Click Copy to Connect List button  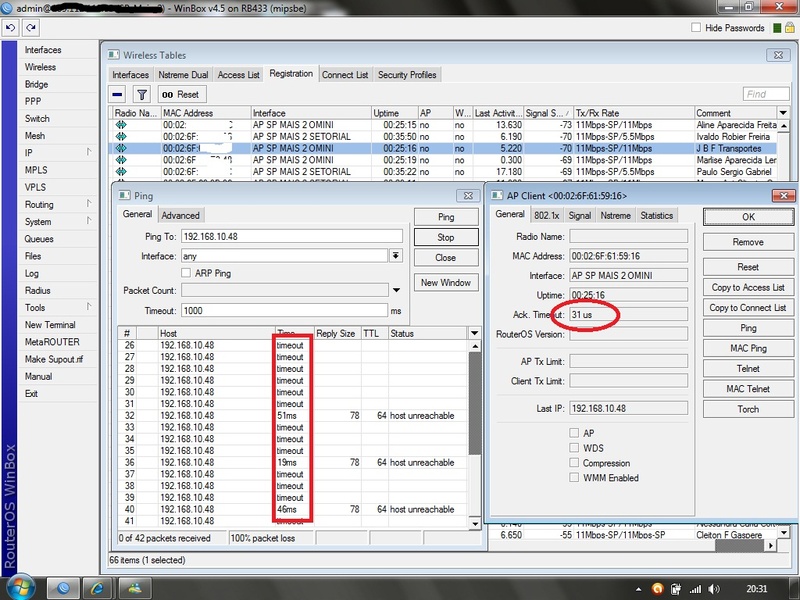pos(748,308)
